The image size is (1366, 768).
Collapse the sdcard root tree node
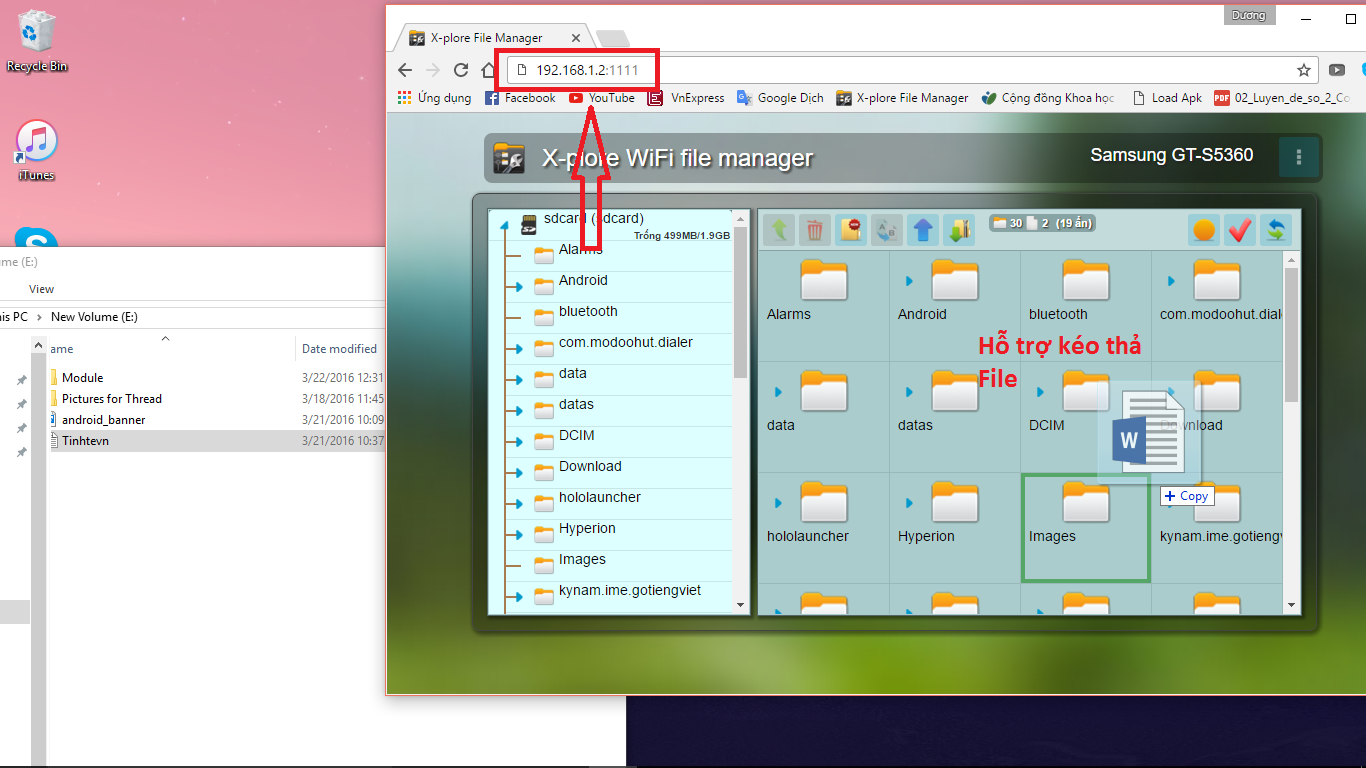pos(504,227)
